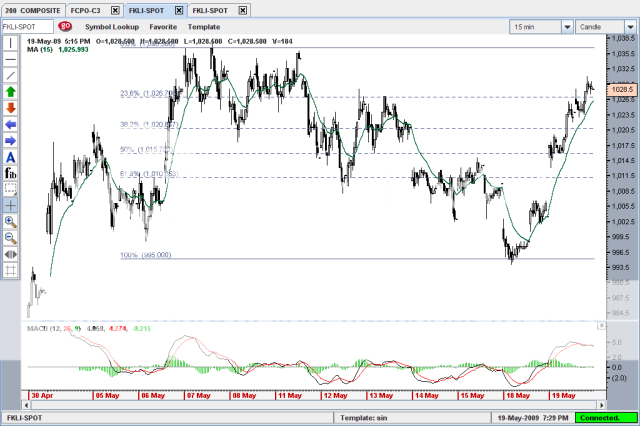Image resolution: width=640 pixels, height=426 pixels.
Task: Pick the diagonal trend line tool
Action: 10,75
